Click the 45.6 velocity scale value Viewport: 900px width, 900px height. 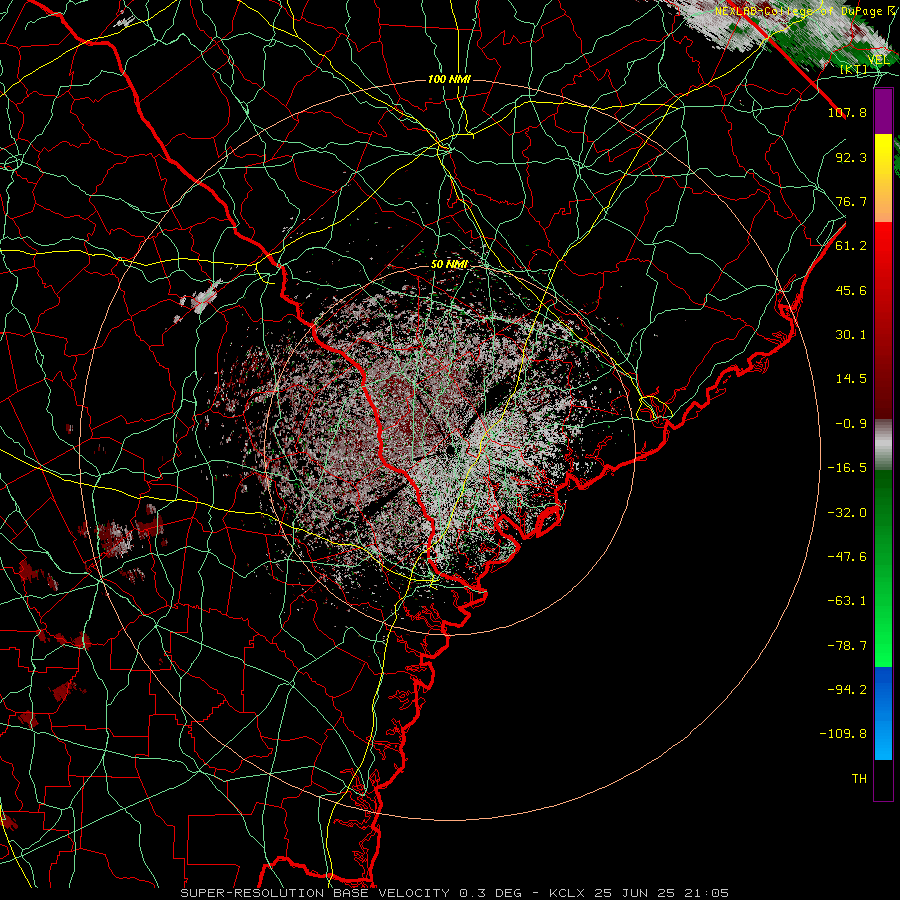[x=851, y=290]
